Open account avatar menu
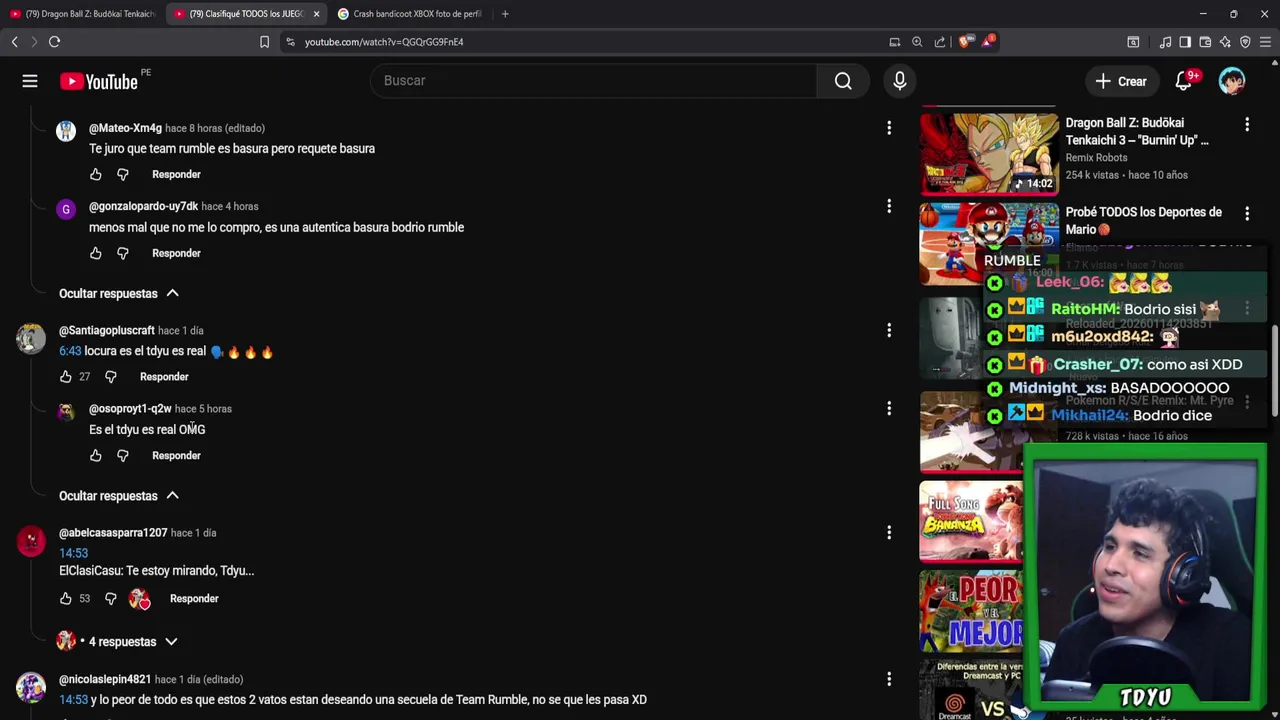This screenshot has height=720, width=1280. pos(1232,81)
